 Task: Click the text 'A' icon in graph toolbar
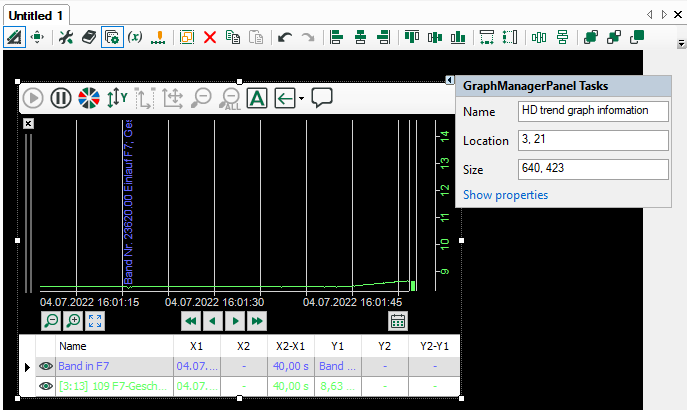[256, 98]
